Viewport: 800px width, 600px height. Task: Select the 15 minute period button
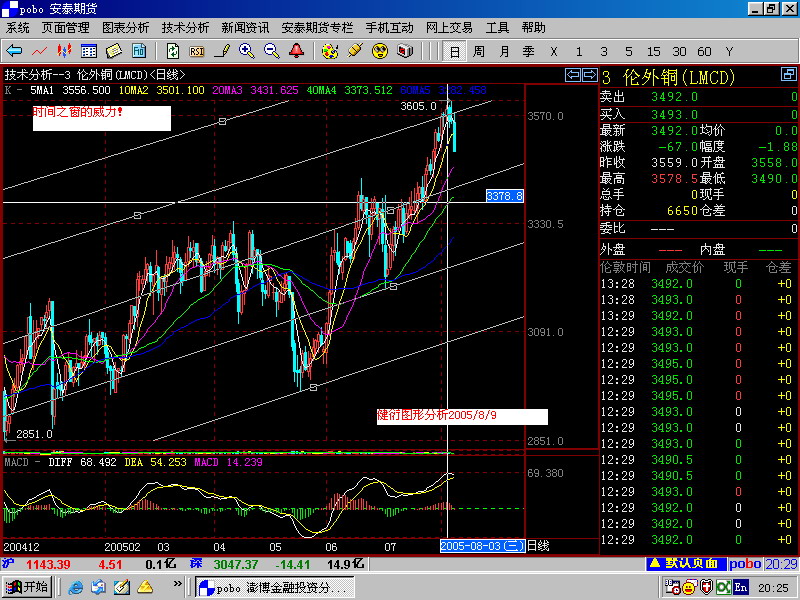pyautogui.click(x=654, y=52)
